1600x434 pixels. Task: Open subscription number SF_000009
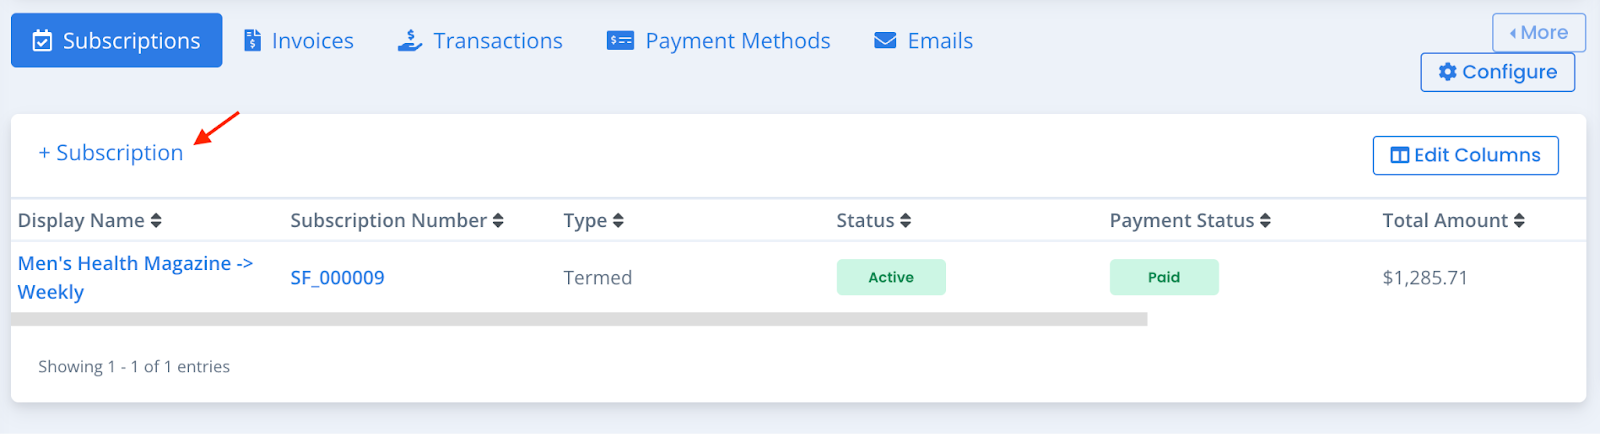point(337,278)
